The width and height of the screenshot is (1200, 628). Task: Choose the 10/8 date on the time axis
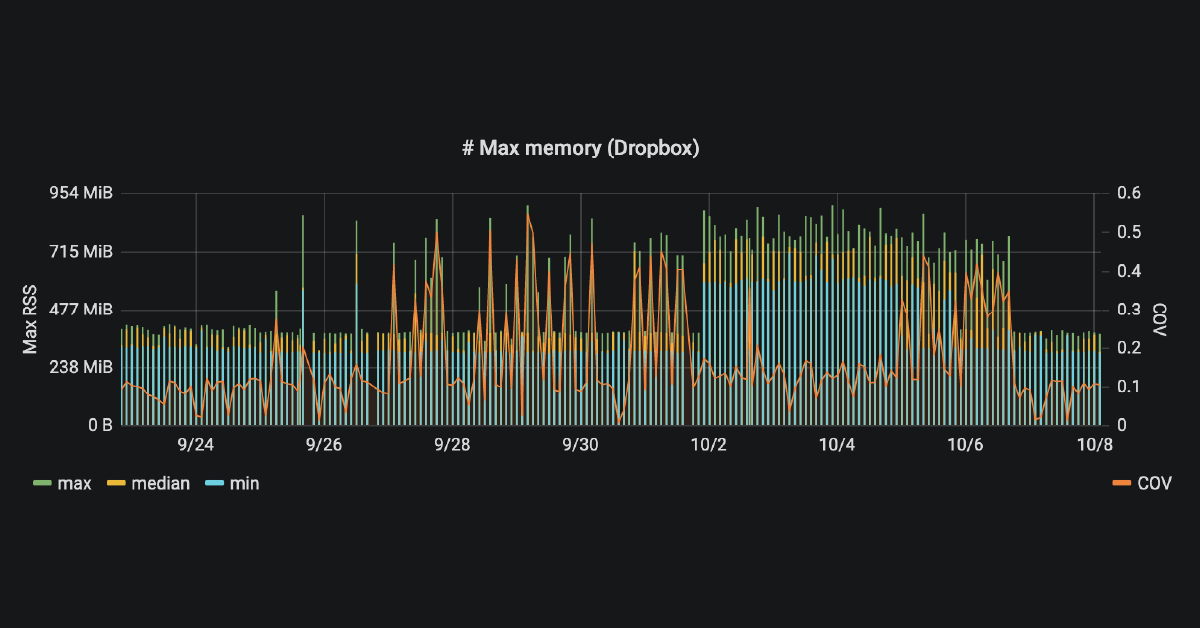coord(1094,444)
